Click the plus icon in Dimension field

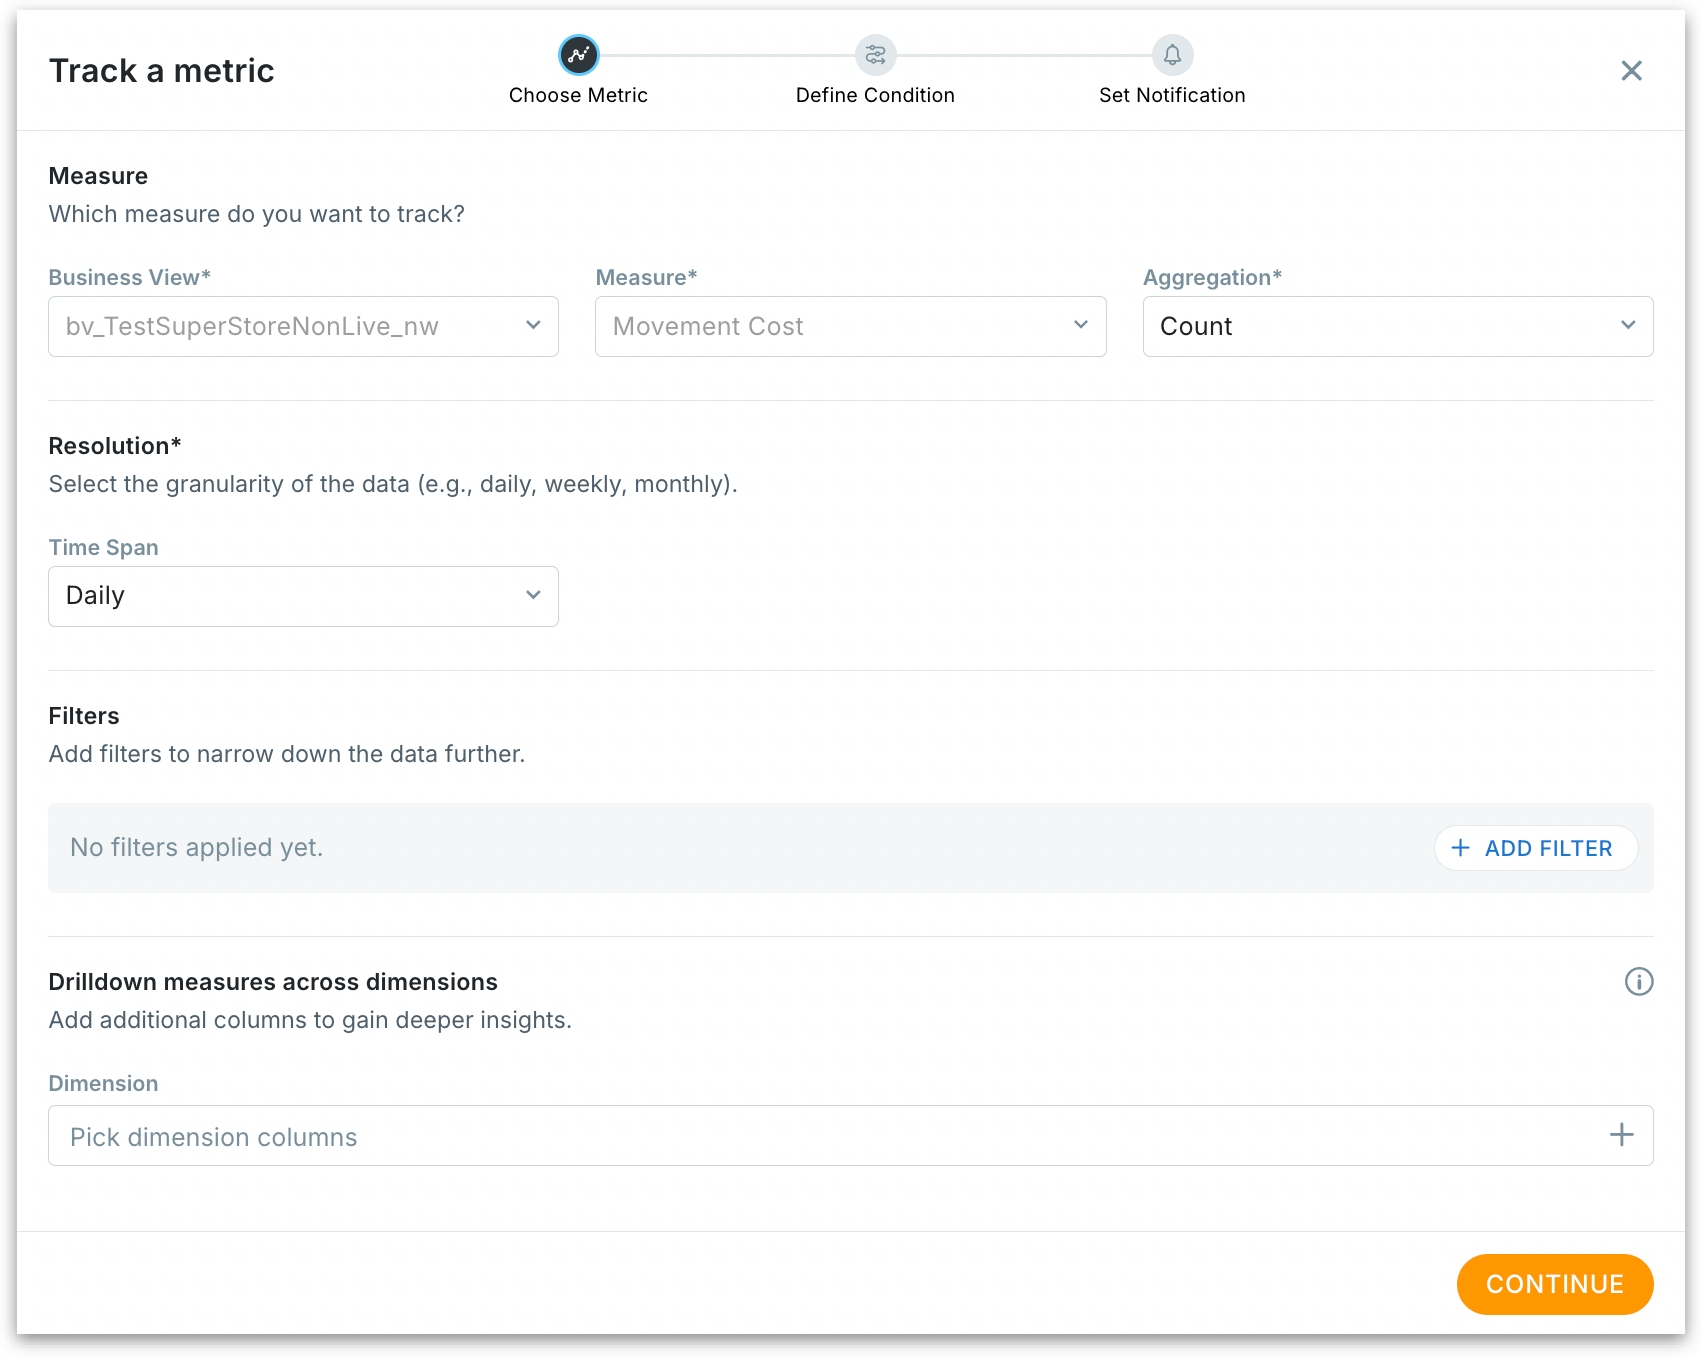1621,1135
